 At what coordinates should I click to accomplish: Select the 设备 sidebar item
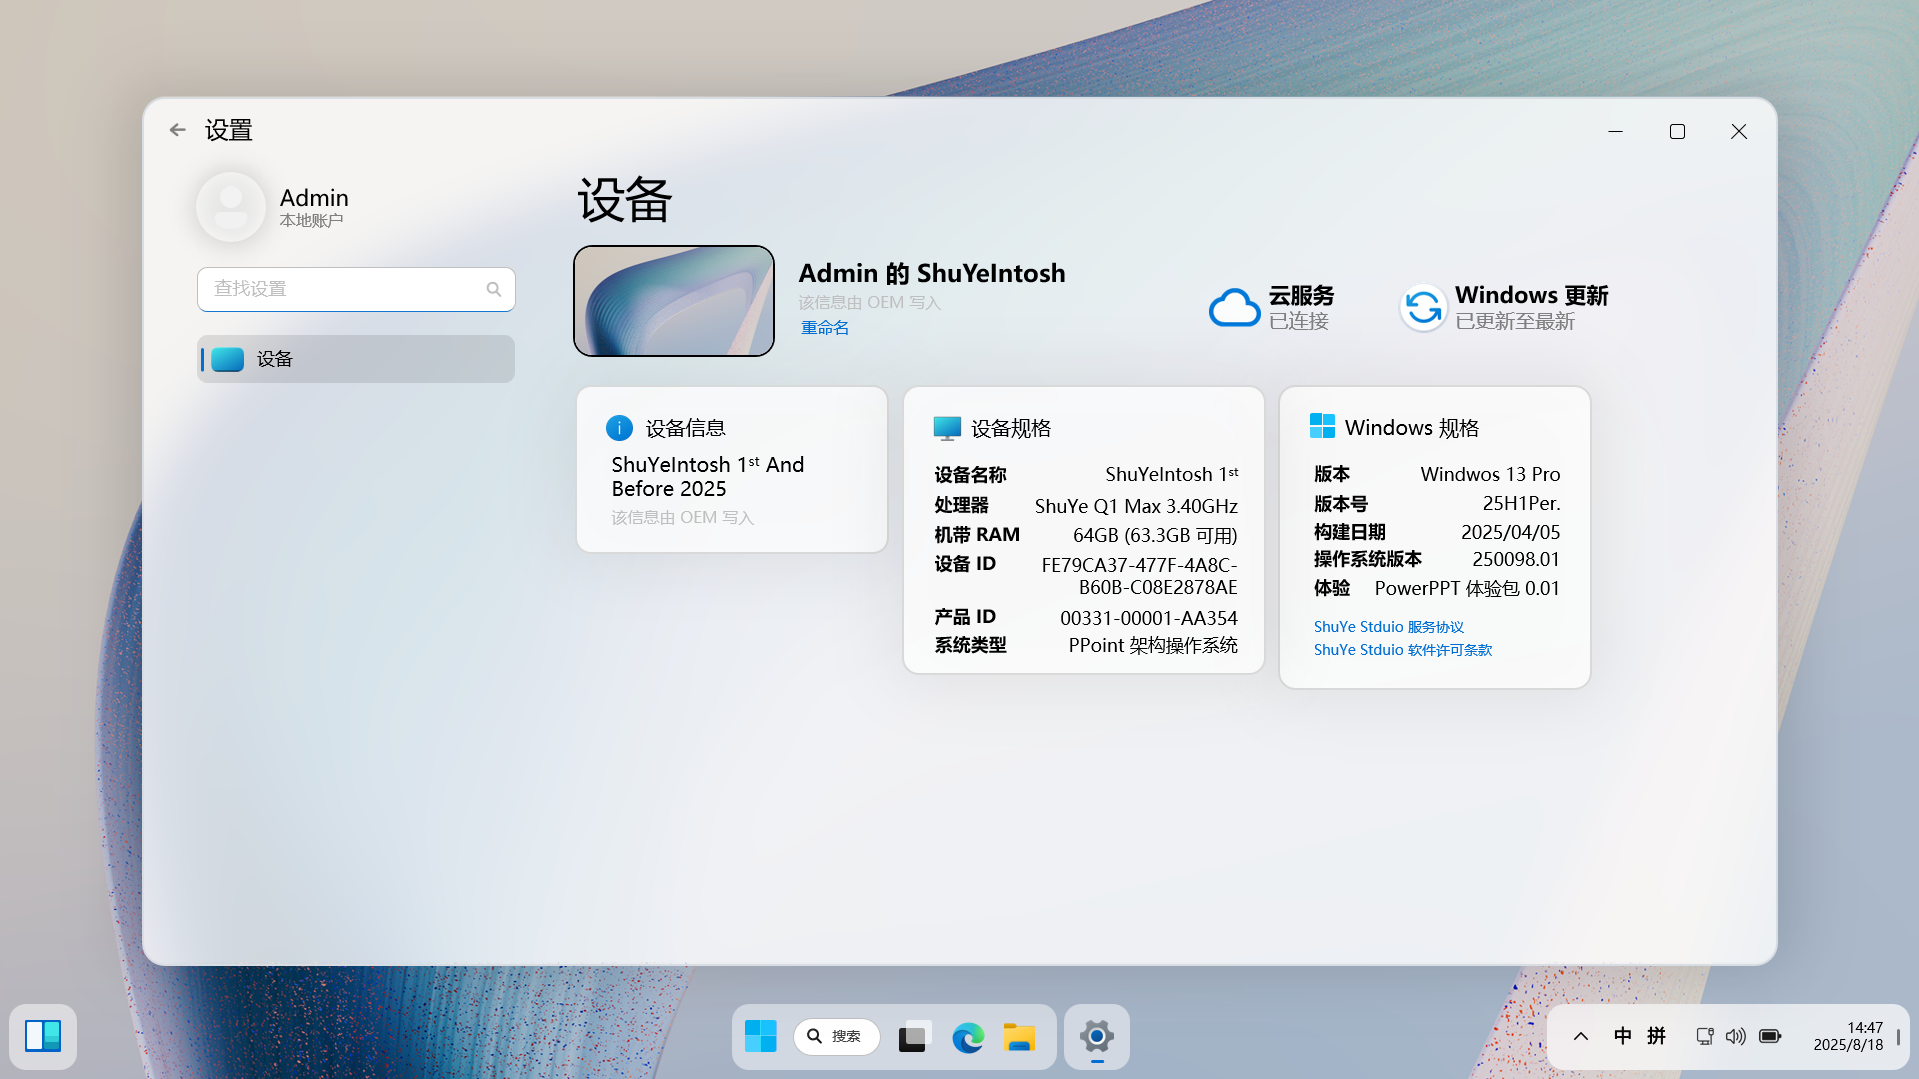pos(356,359)
